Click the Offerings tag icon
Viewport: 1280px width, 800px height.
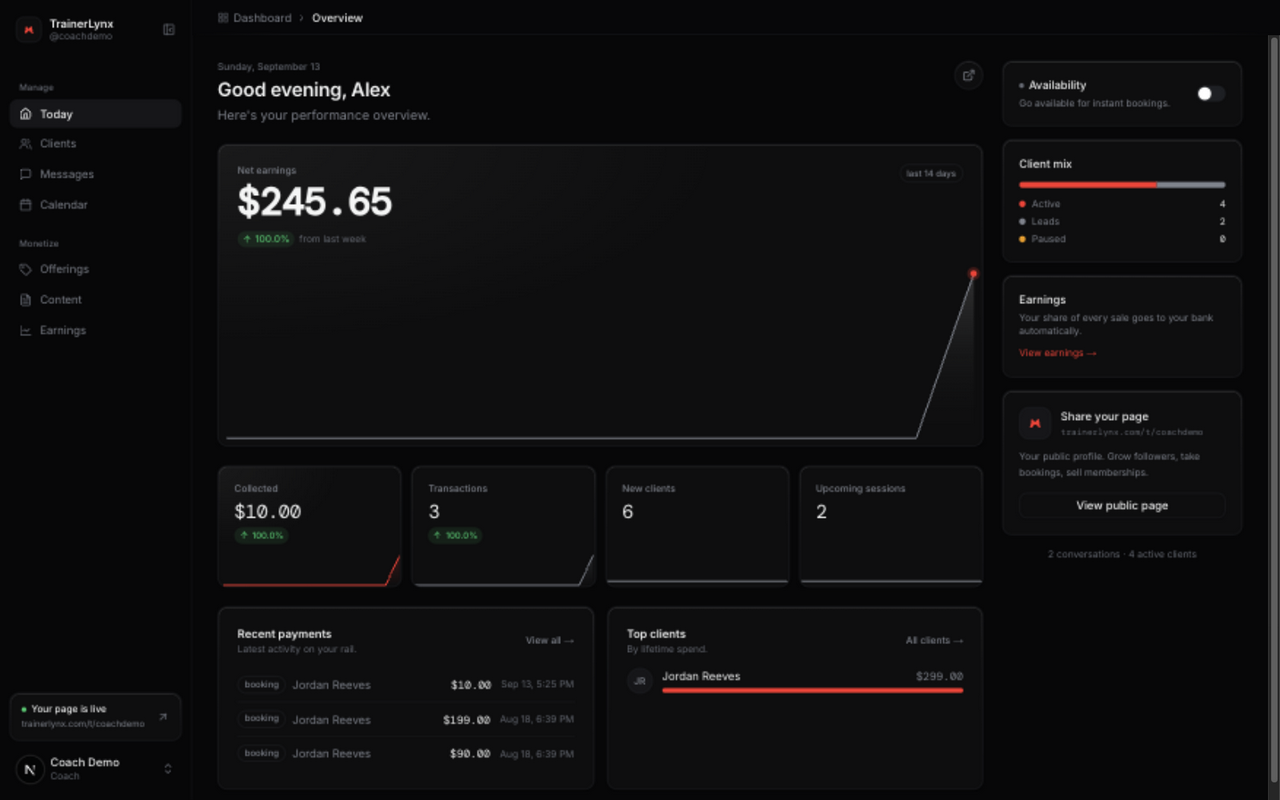click(x=26, y=269)
